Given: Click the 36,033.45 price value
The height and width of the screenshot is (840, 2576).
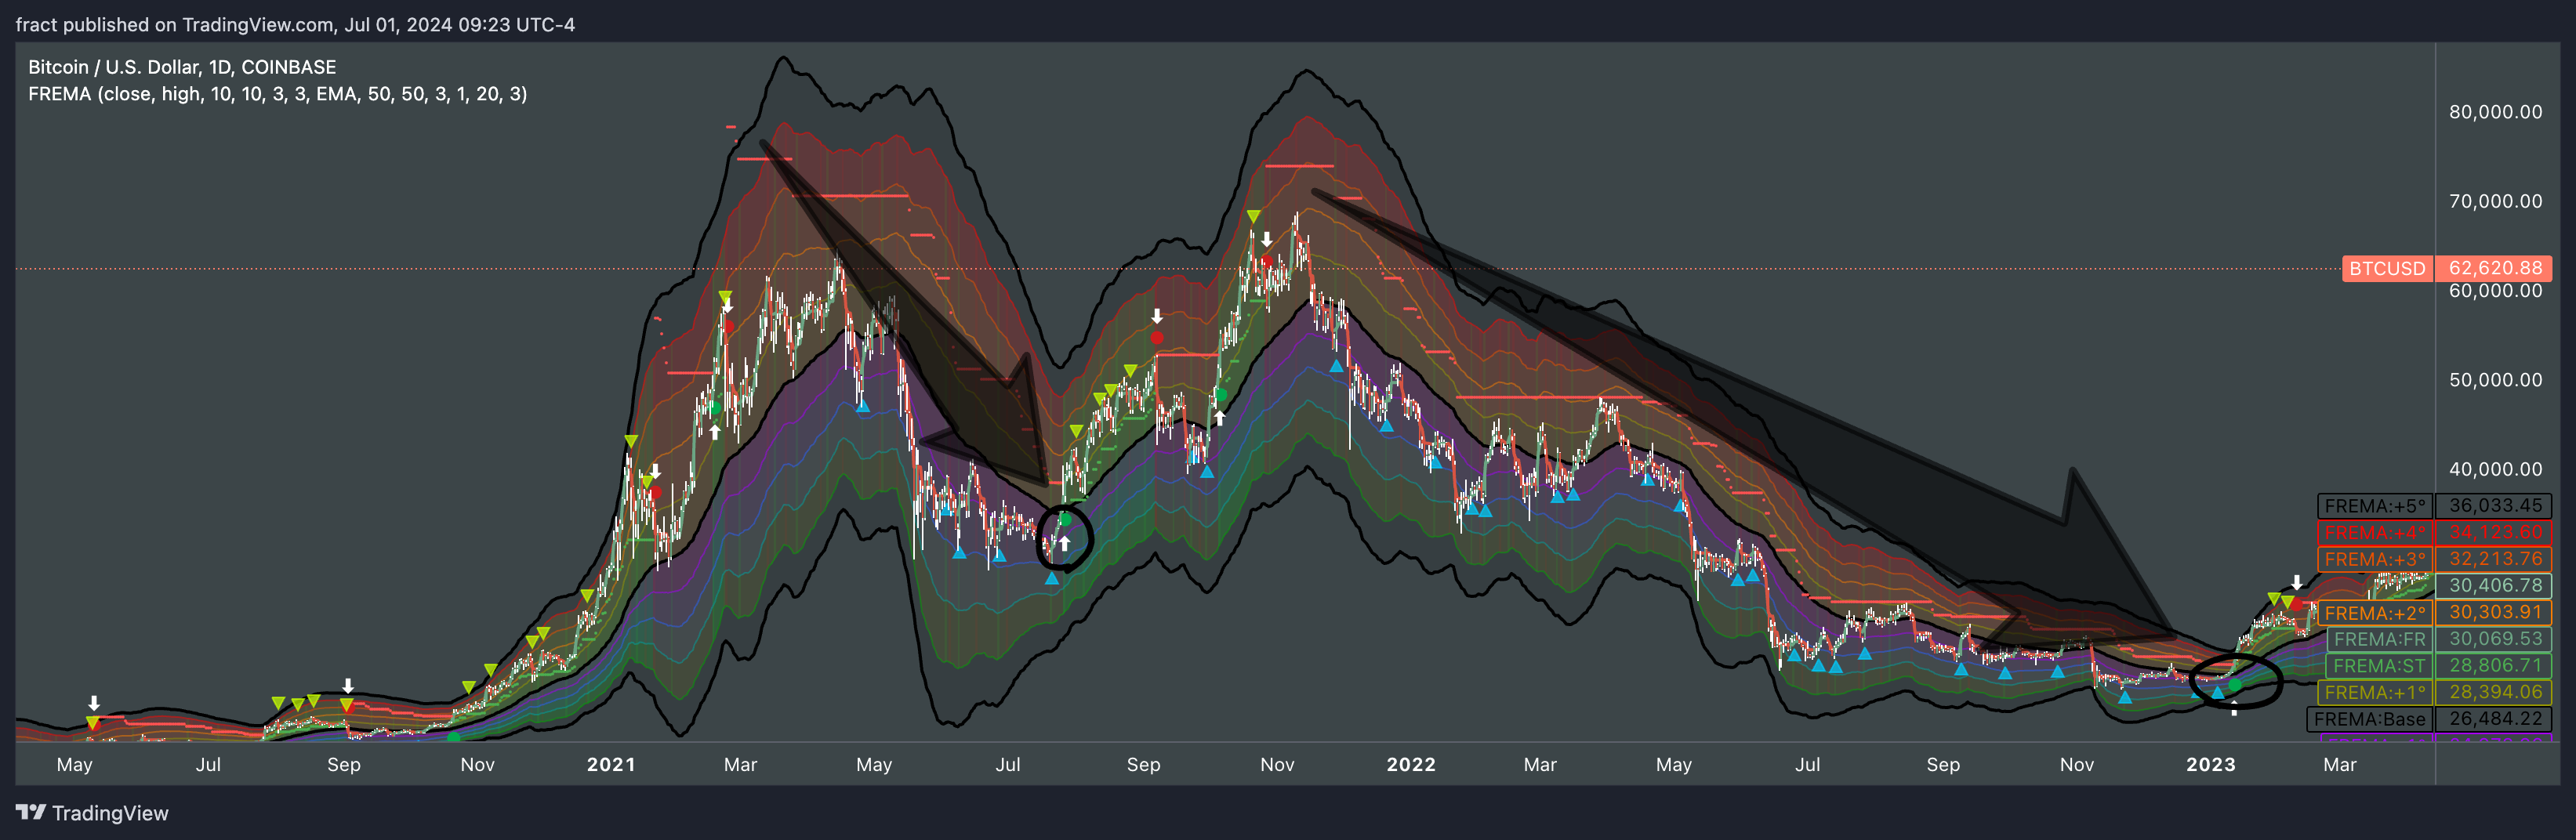Looking at the screenshot, I should pyautogui.click(x=2495, y=506).
